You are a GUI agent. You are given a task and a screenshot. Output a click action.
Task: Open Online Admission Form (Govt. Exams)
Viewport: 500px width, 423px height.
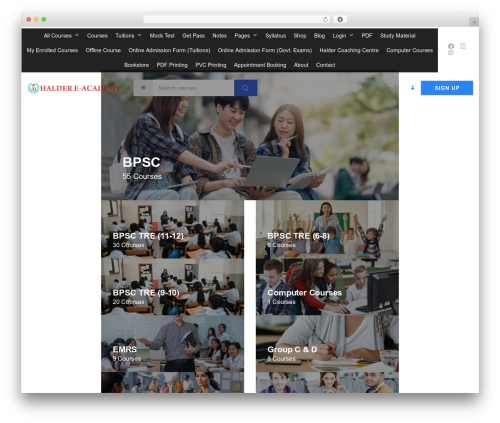click(265, 50)
